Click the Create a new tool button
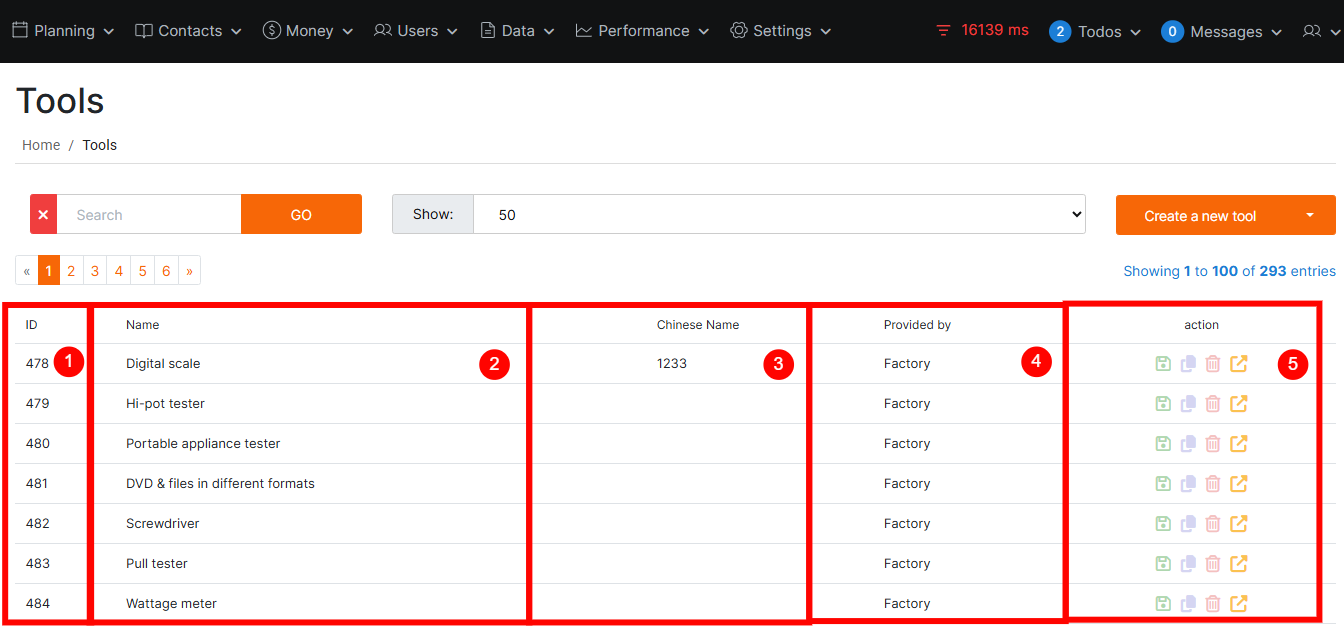Image resolution: width=1344 pixels, height=628 pixels. point(1200,216)
